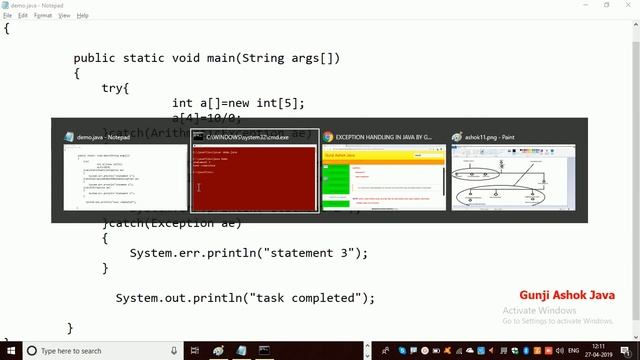Click the speaker volume tray icon
Image resolution: width=640 pixels, height=360 pixels.
560,351
